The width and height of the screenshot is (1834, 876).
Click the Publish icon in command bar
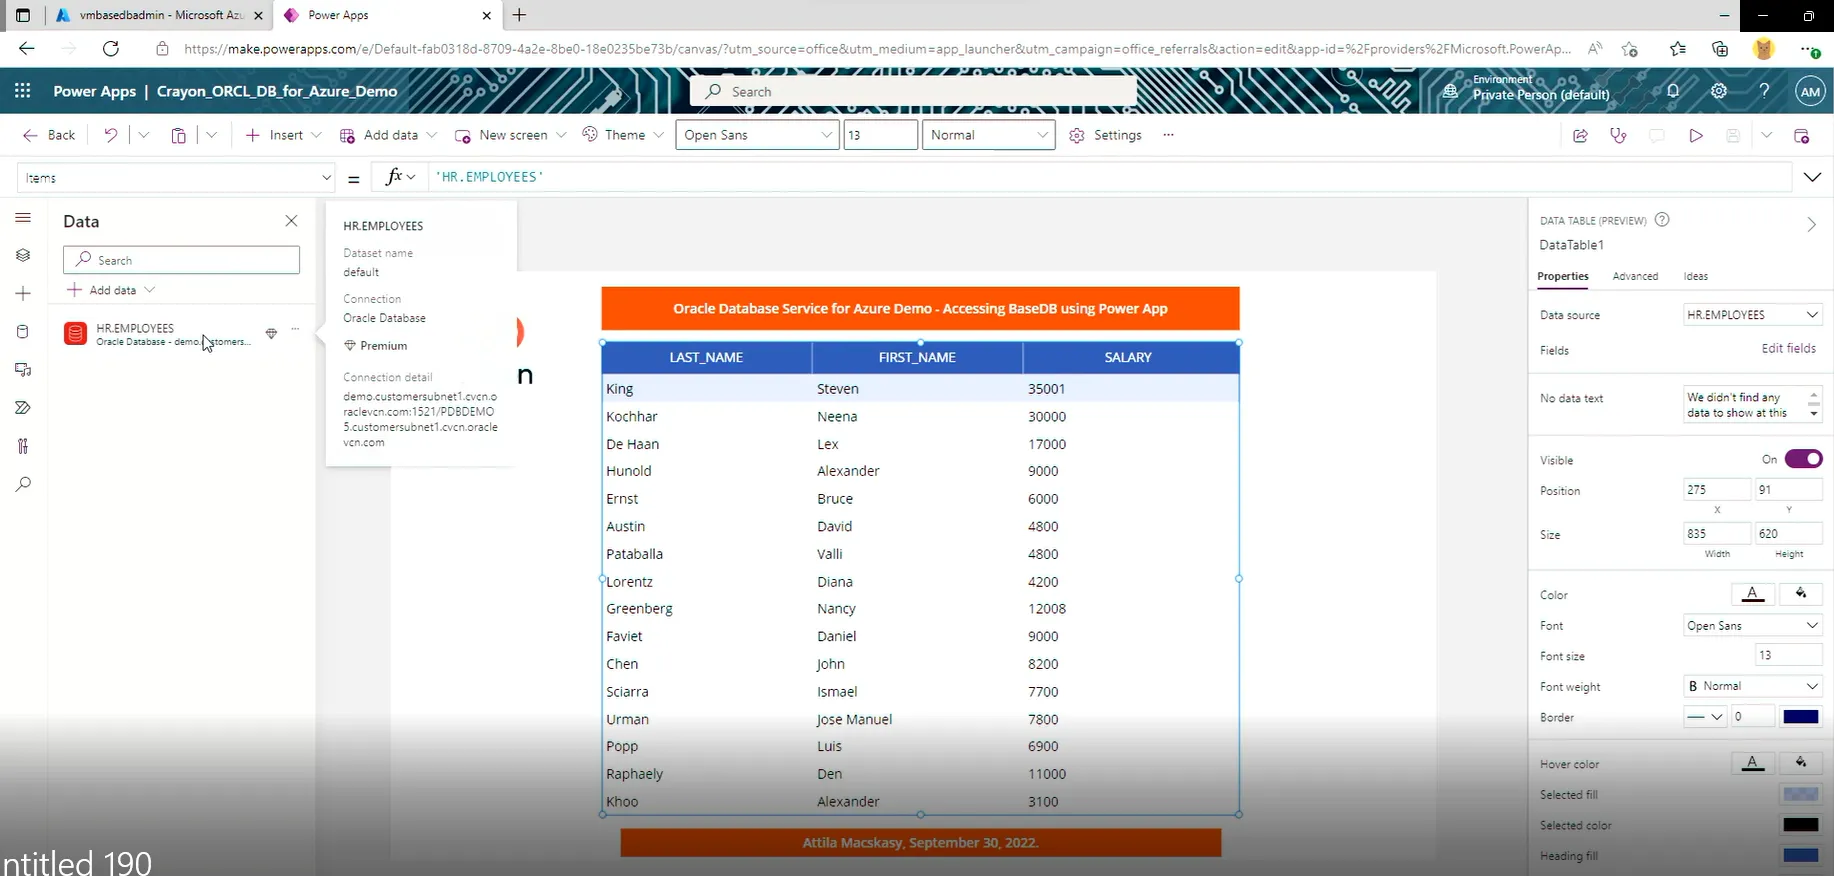pyautogui.click(x=1801, y=135)
